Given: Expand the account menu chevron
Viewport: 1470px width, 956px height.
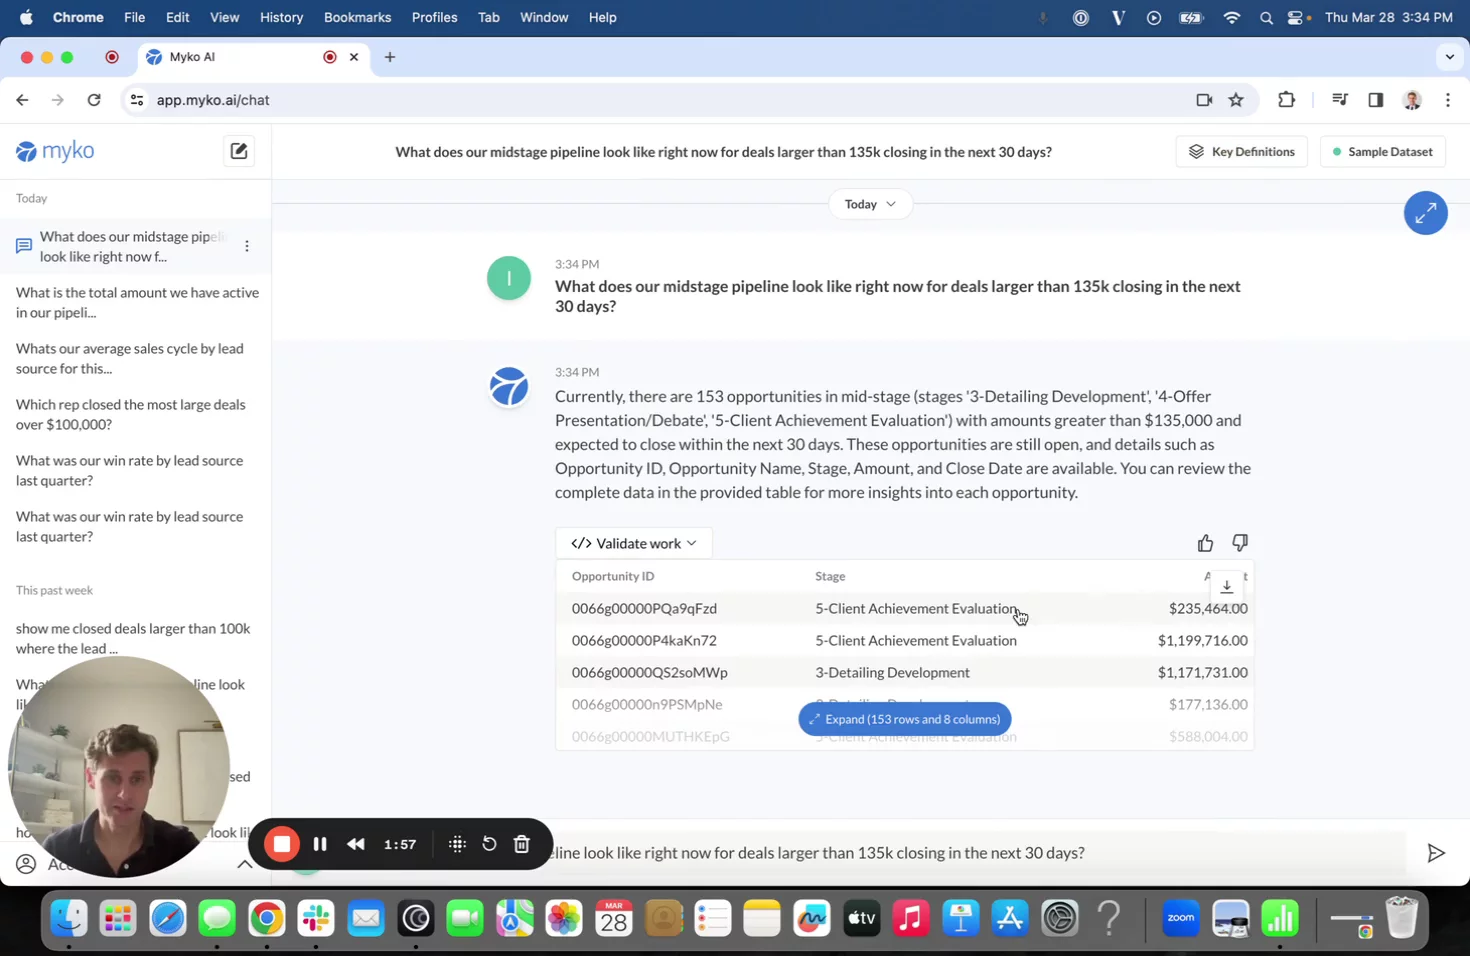Looking at the screenshot, I should point(244,864).
